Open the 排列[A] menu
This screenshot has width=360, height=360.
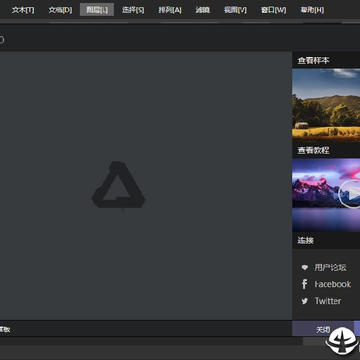(x=170, y=10)
